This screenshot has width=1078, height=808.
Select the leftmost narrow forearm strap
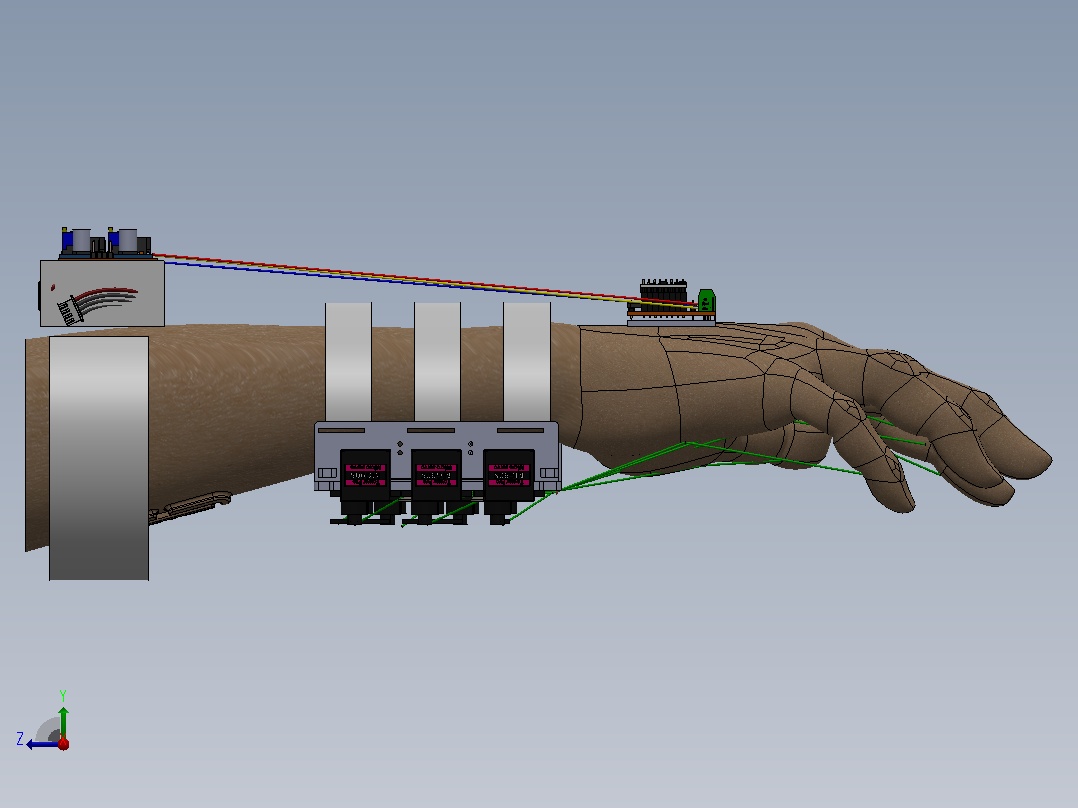coord(349,362)
